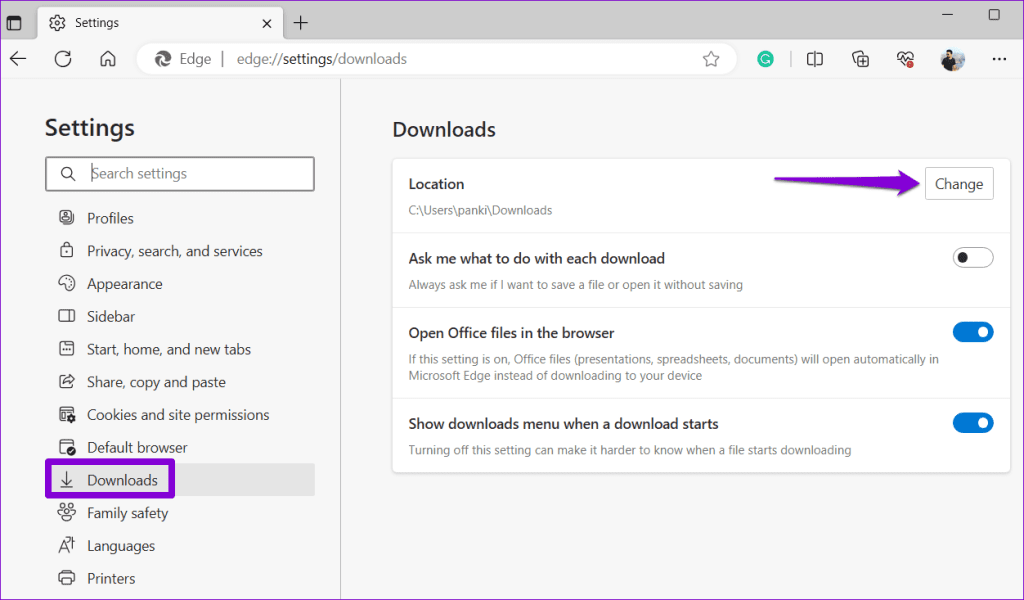Open Appearance settings

point(124,283)
